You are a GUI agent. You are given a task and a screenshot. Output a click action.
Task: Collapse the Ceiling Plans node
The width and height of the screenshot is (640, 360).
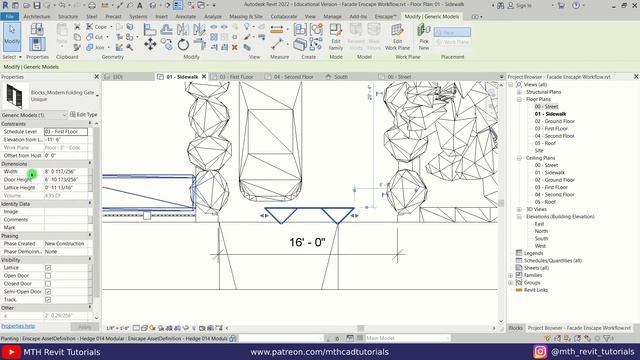pyautogui.click(x=520, y=158)
